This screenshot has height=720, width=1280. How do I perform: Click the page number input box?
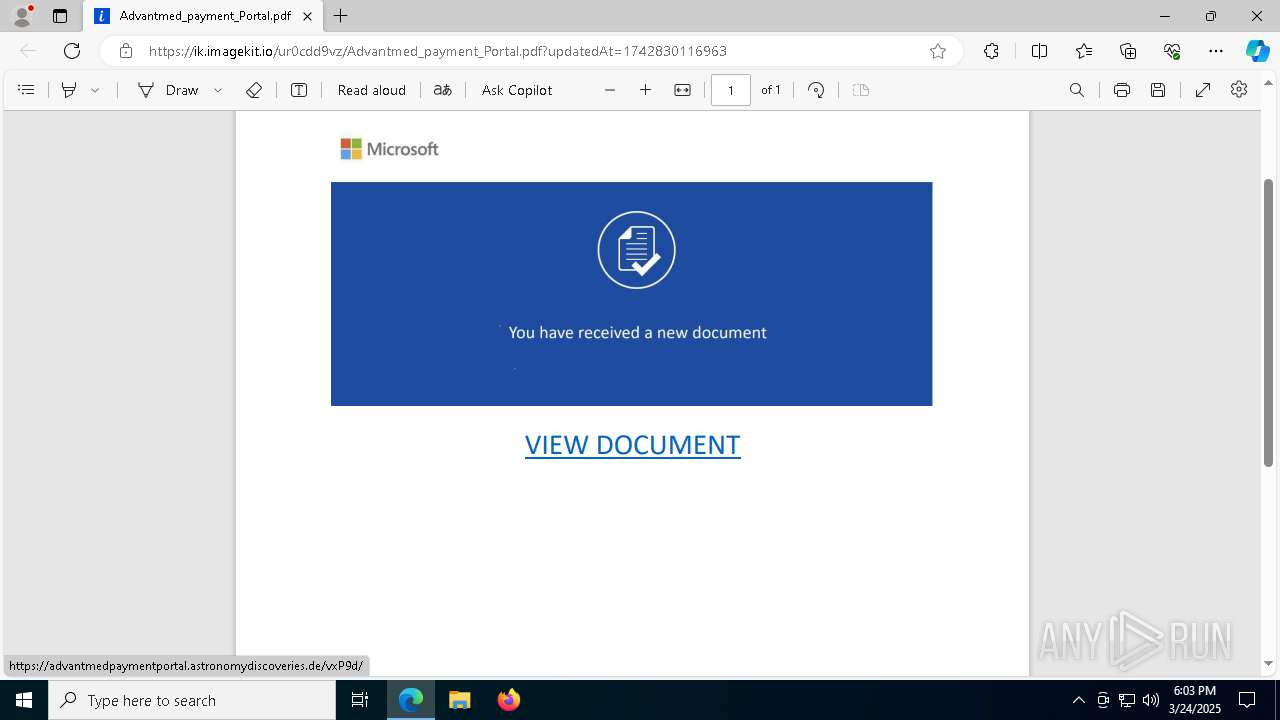731,90
